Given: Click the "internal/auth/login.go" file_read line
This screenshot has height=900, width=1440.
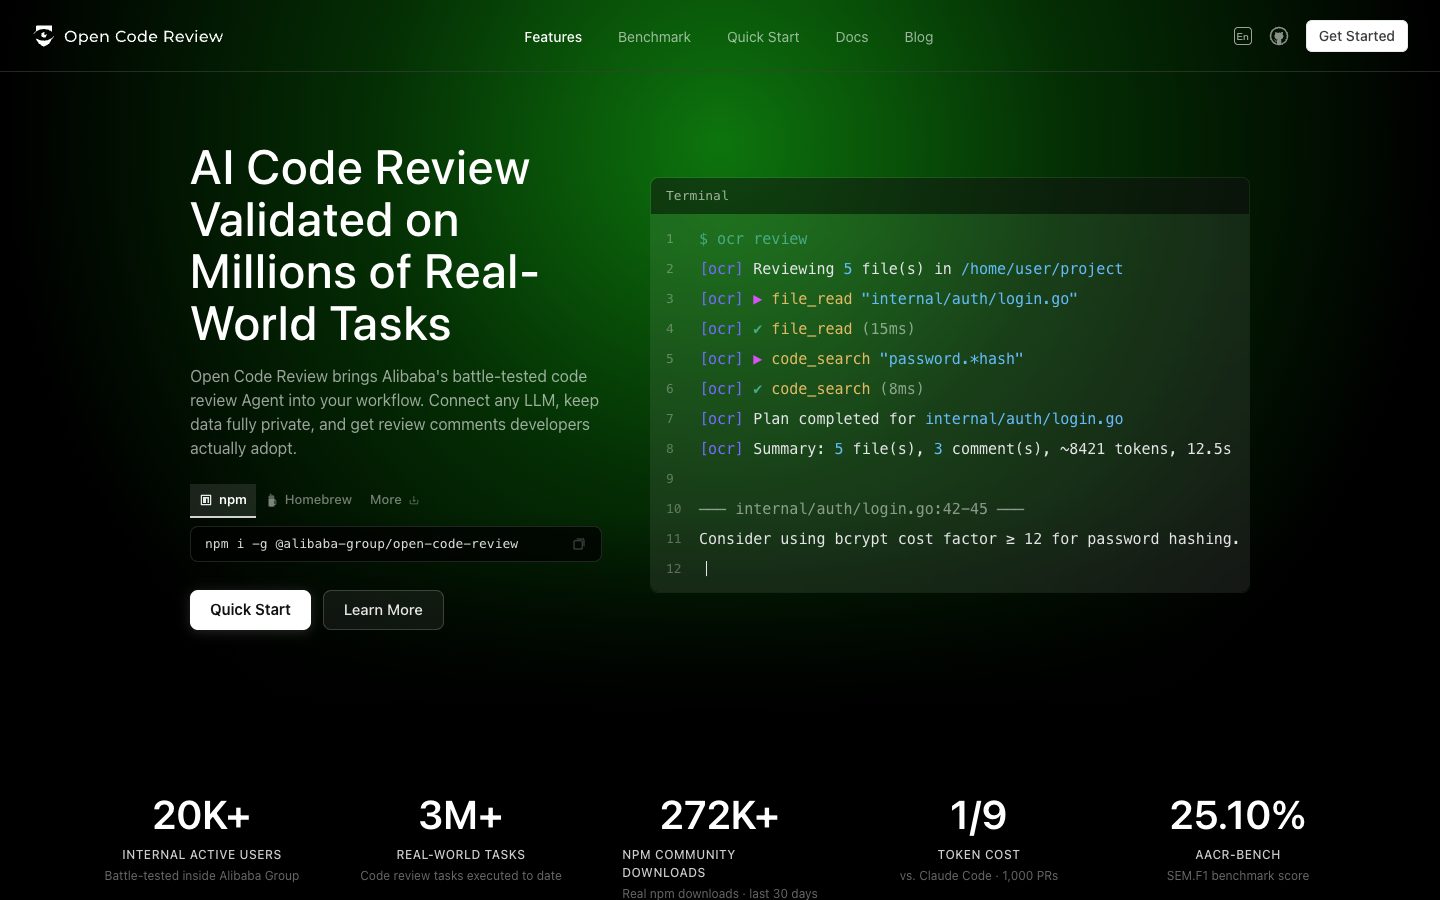Looking at the screenshot, I should (x=888, y=299).
